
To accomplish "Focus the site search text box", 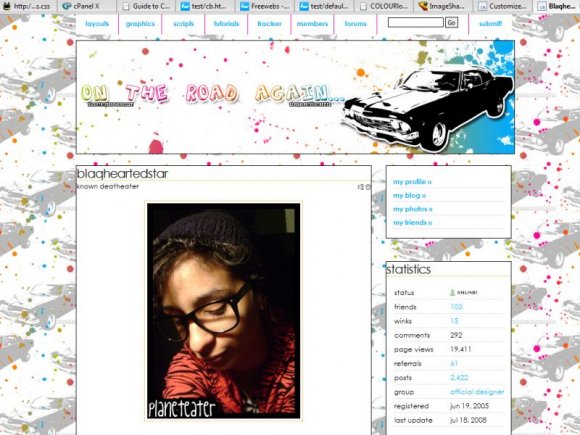I will [415, 23].
